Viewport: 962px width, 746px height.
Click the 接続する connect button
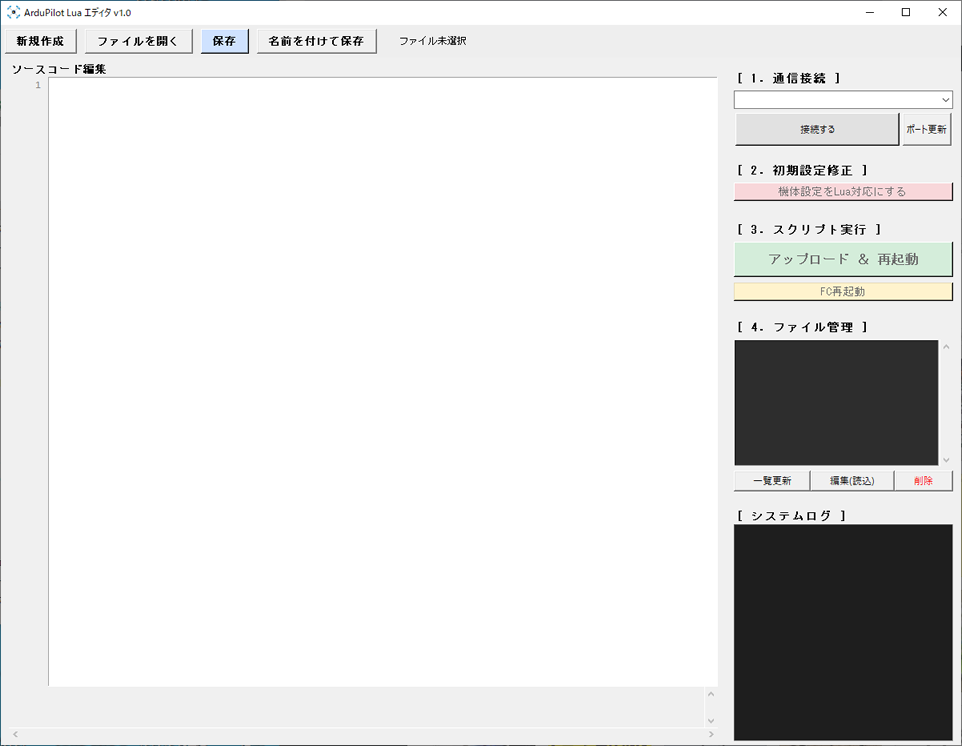(817, 129)
